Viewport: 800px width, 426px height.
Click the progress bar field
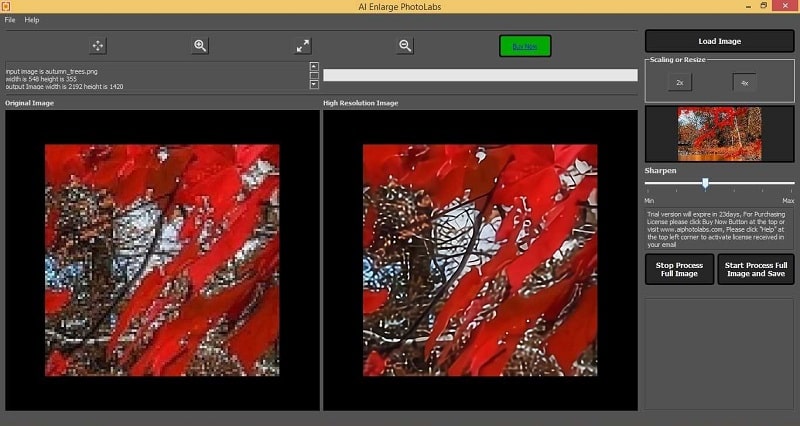pos(480,75)
